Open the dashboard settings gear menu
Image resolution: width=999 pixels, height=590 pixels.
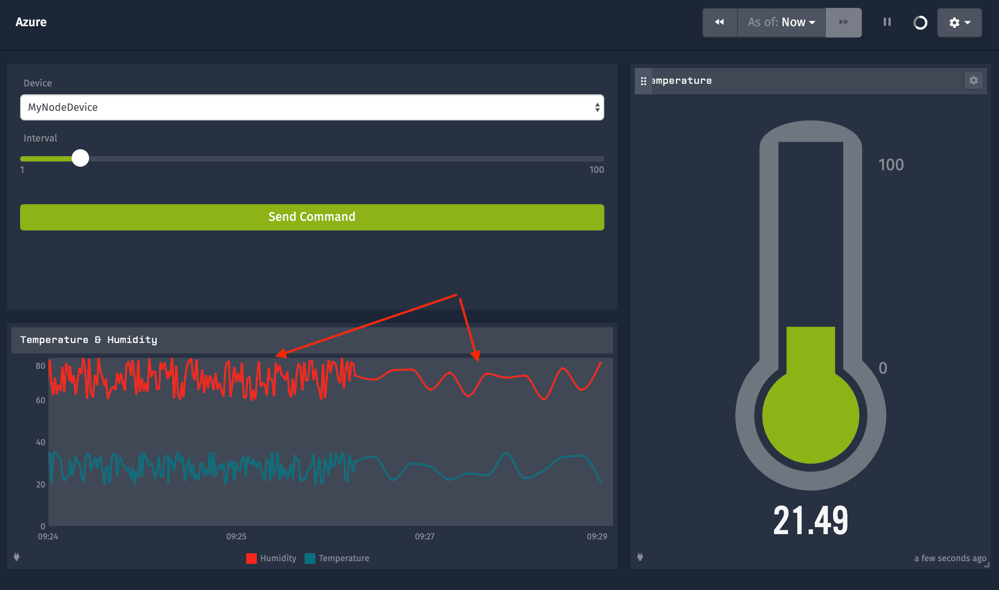[959, 22]
